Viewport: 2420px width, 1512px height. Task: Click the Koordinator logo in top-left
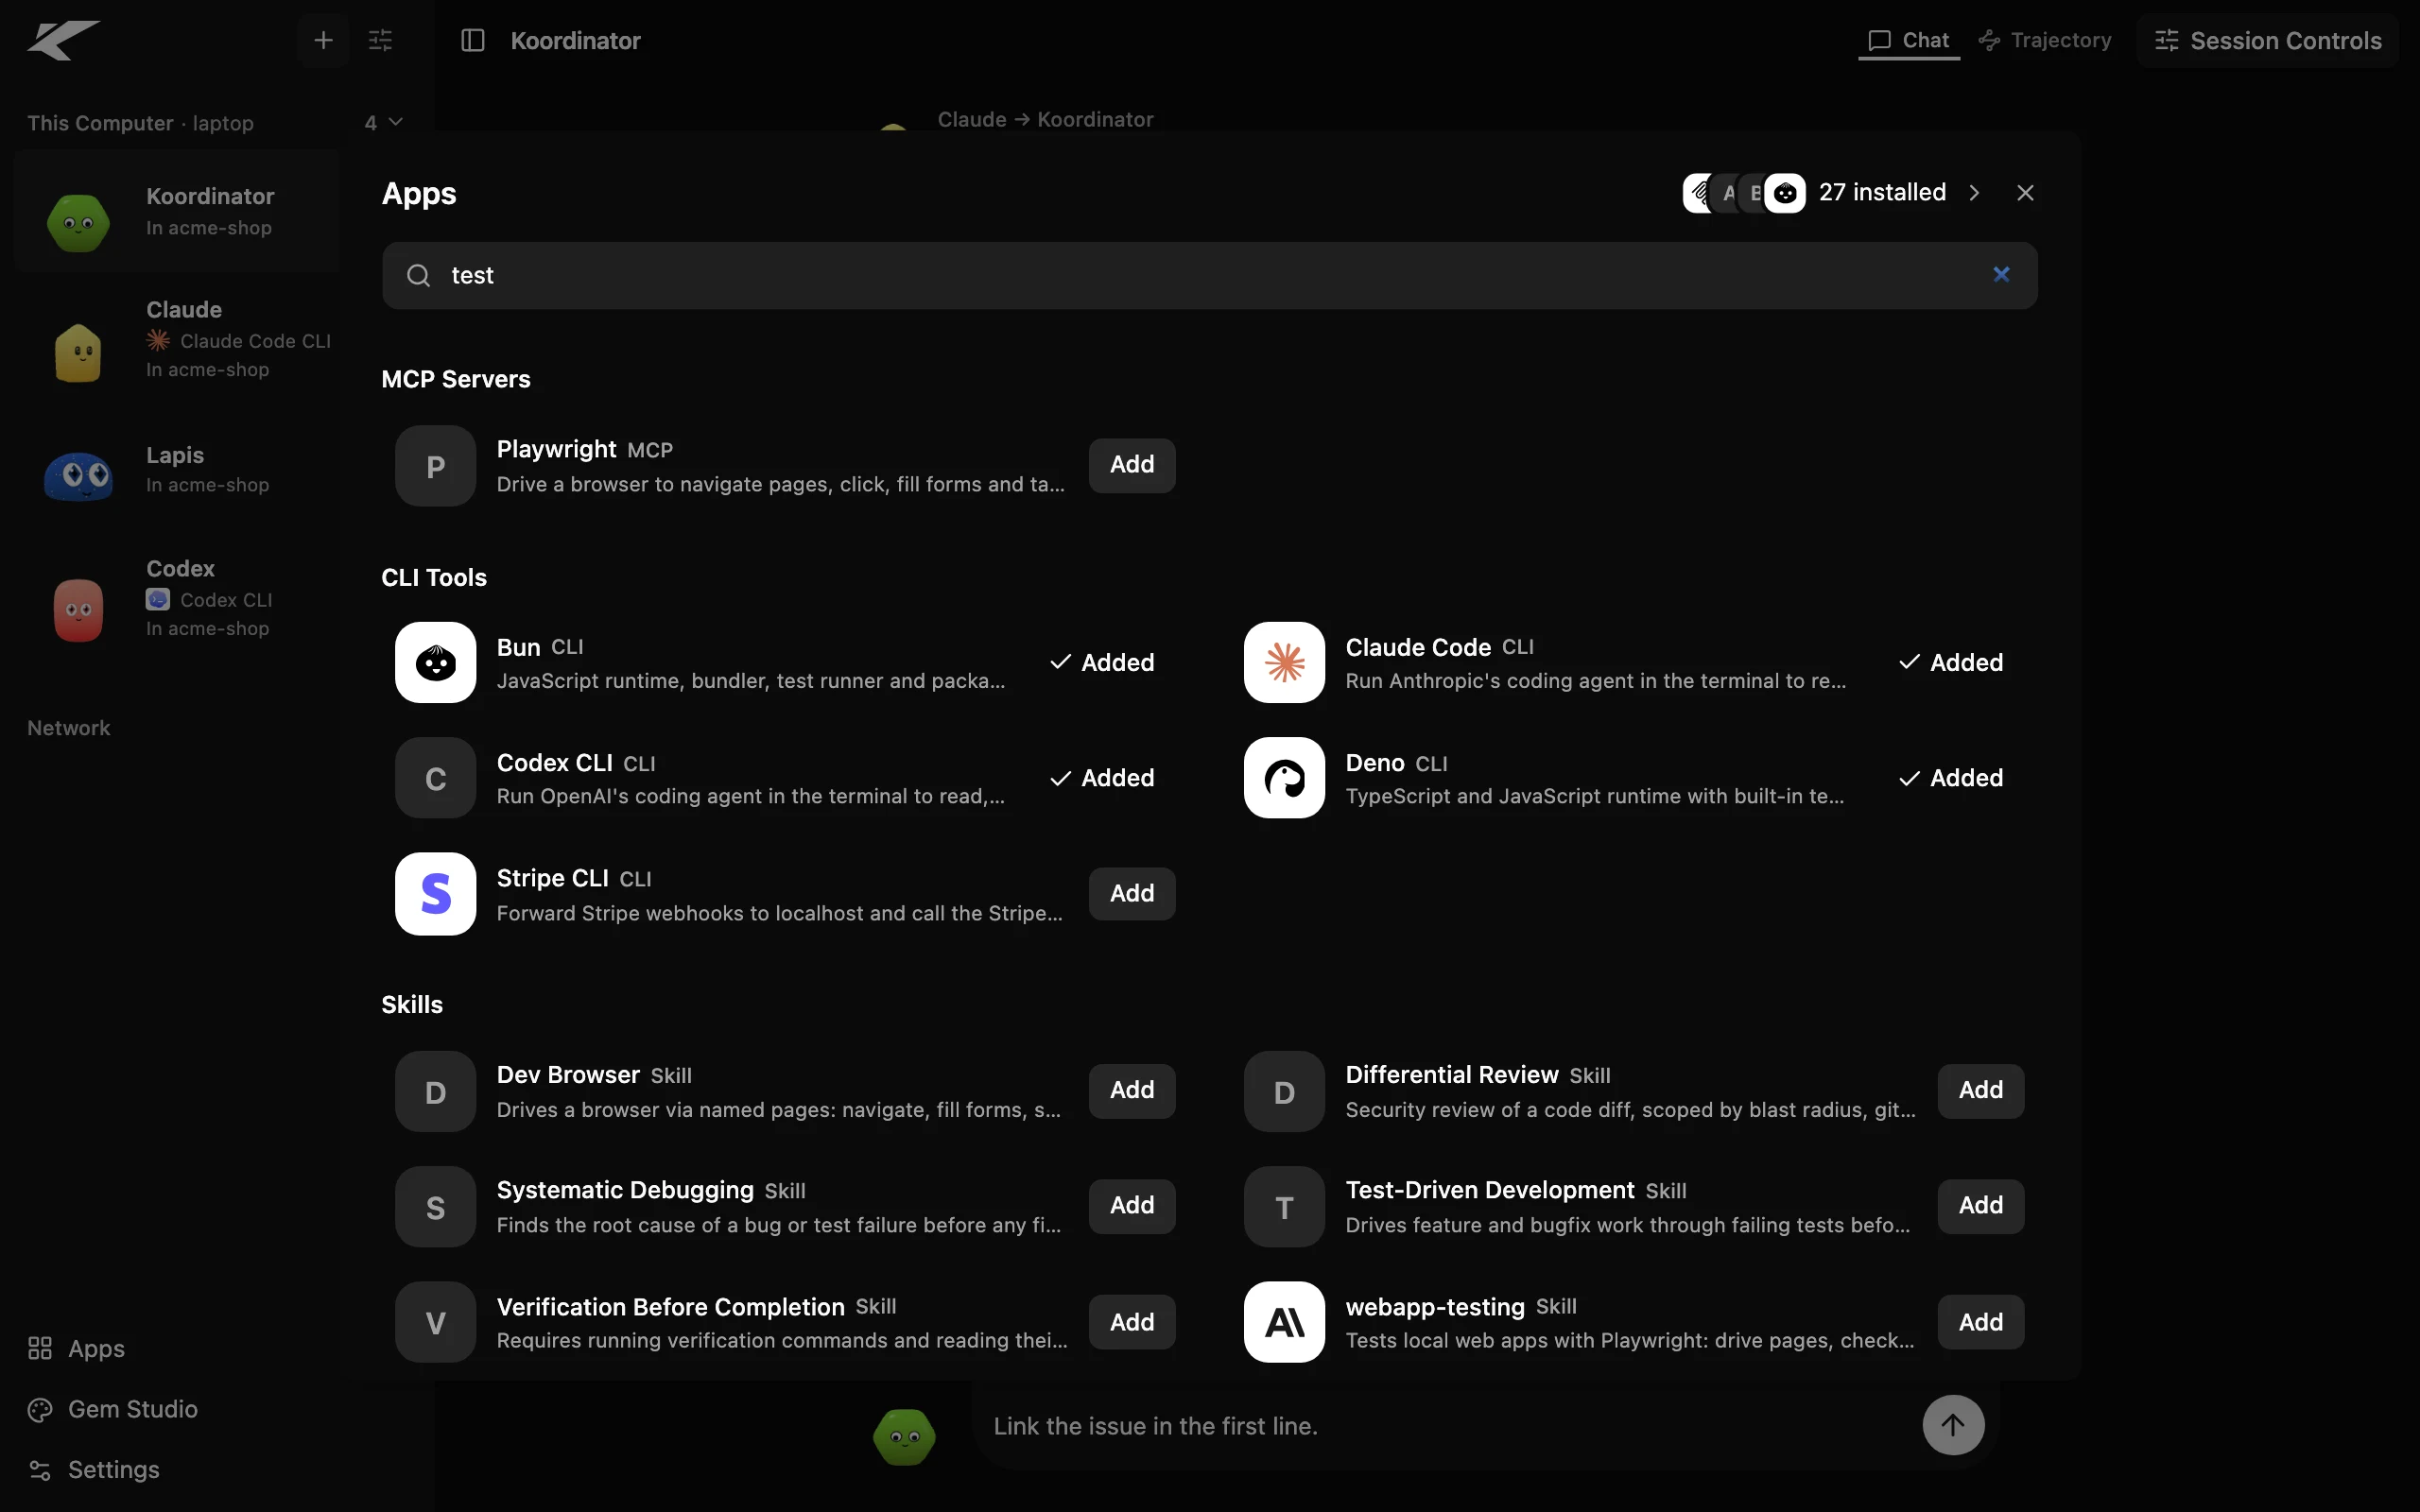(63, 40)
